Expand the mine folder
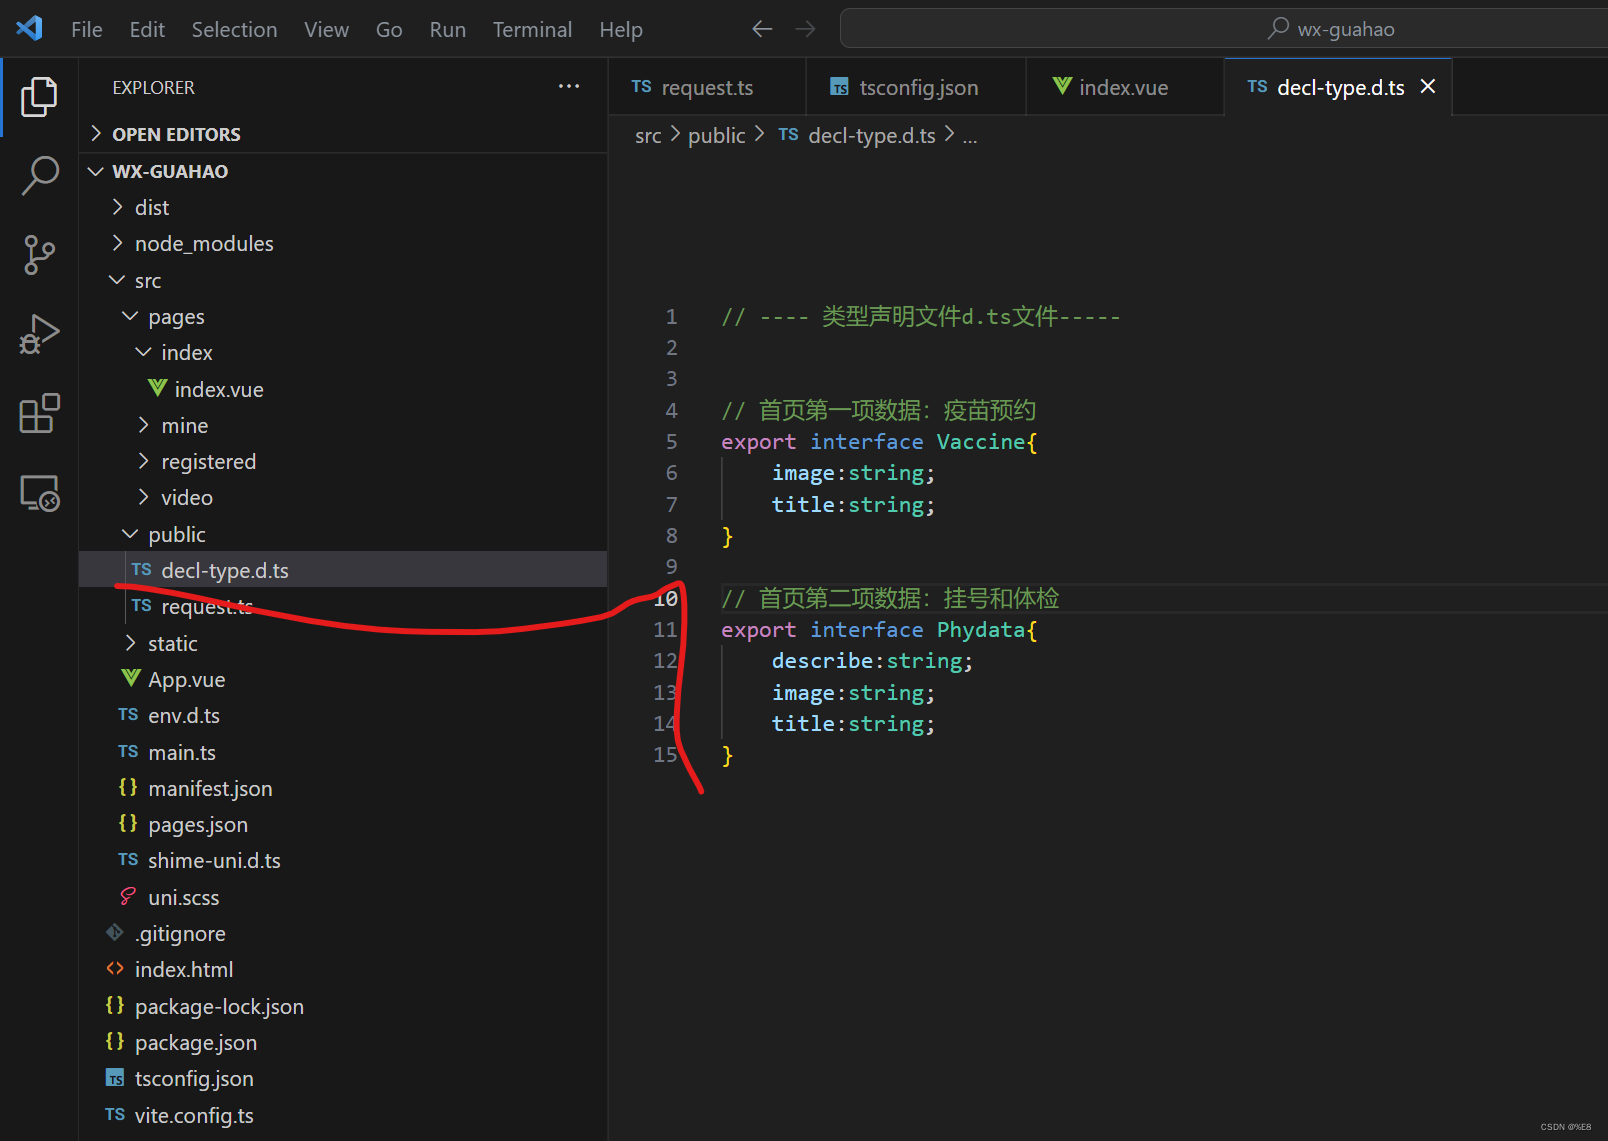Screen dimensions: 1608x1141 pyautogui.click(x=143, y=425)
